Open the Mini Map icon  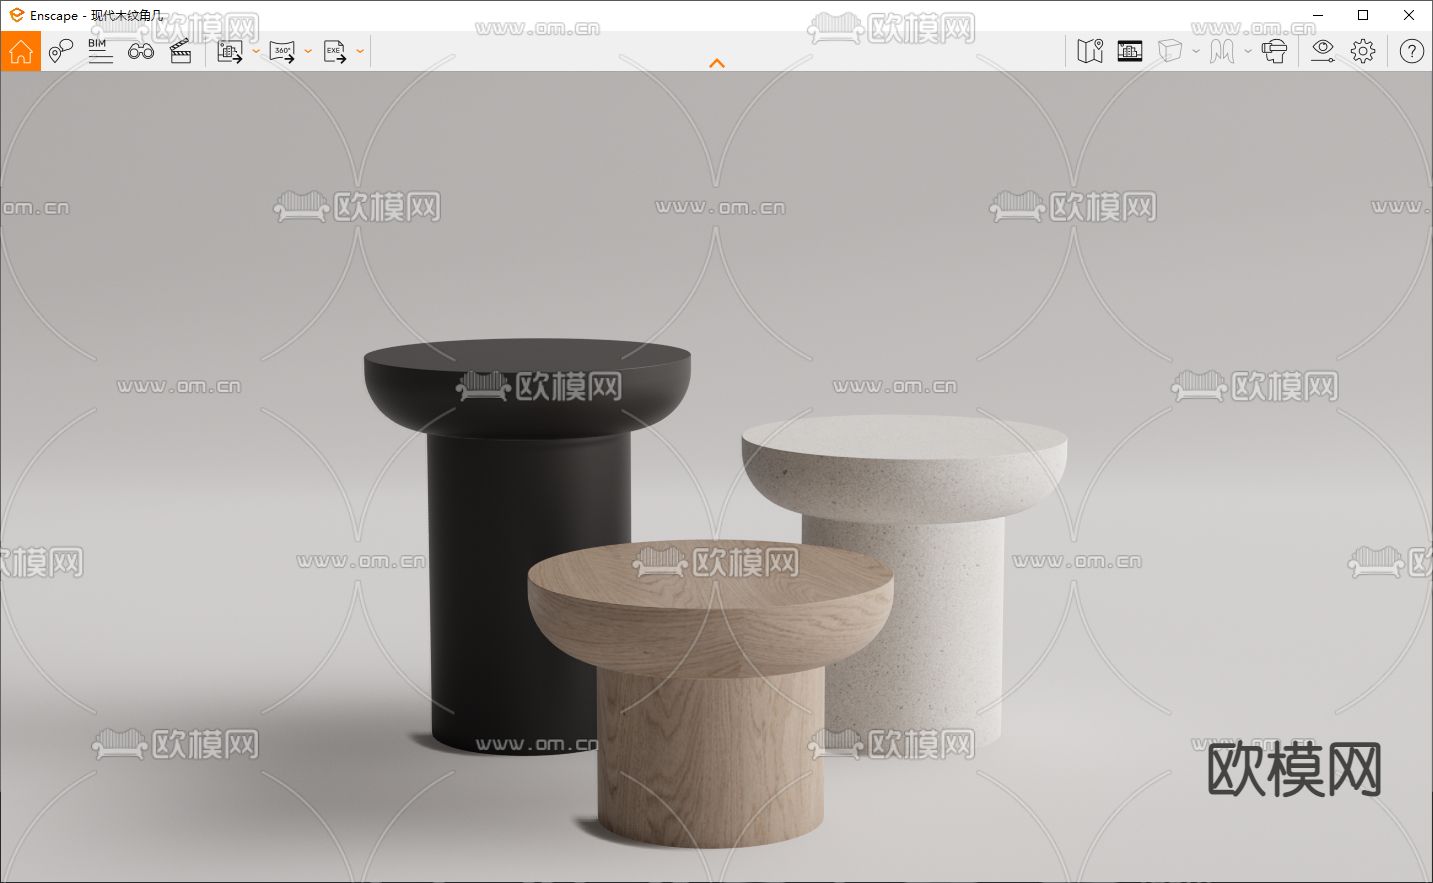click(x=1090, y=51)
